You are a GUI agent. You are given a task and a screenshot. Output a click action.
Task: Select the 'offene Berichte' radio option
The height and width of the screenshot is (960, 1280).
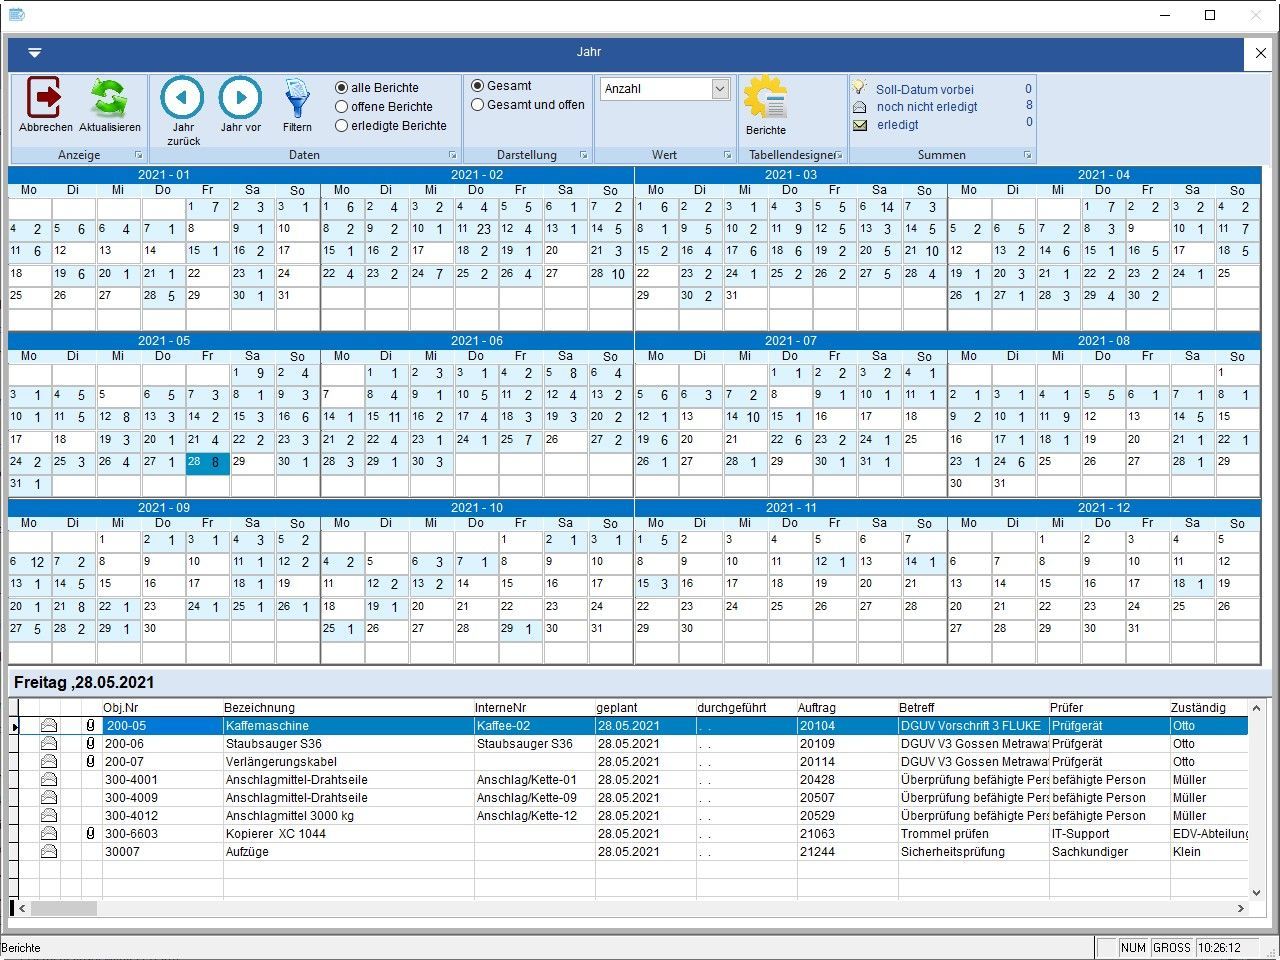(342, 107)
